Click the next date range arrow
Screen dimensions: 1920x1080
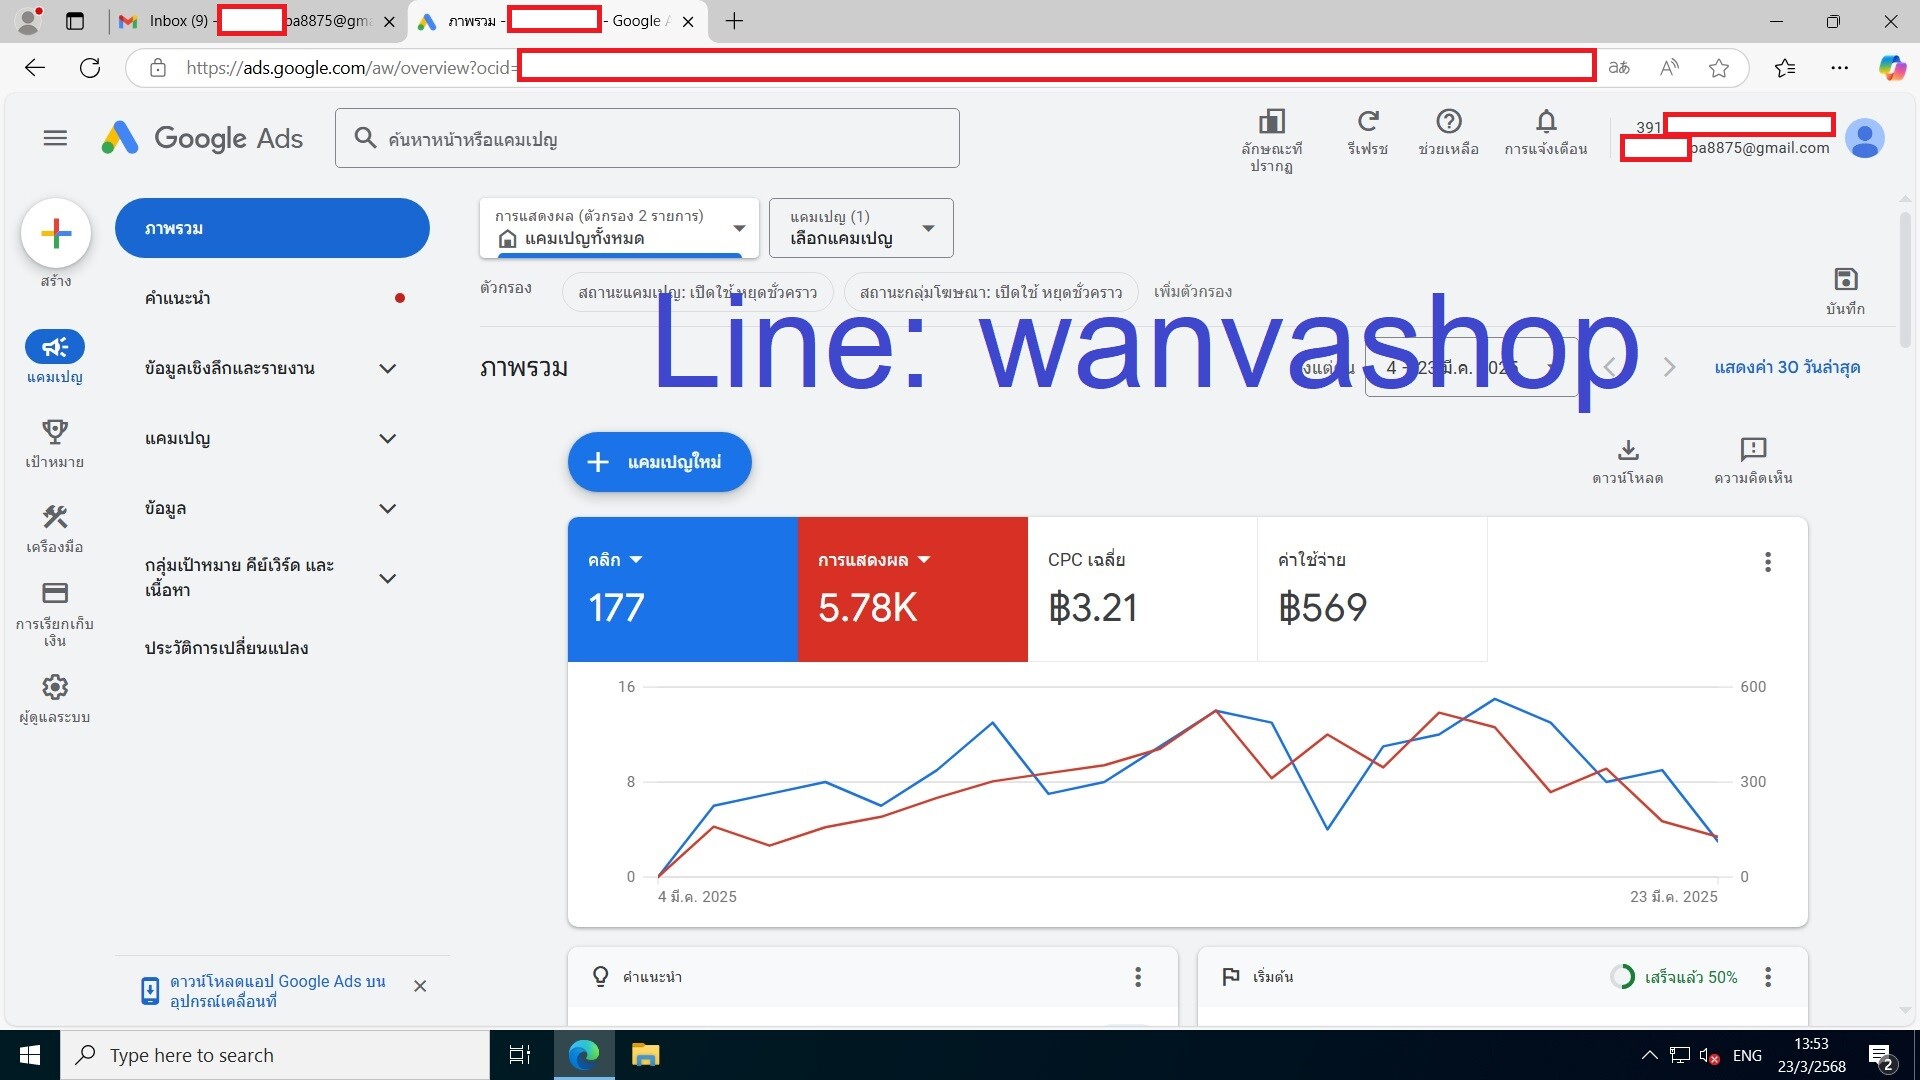click(x=1669, y=367)
